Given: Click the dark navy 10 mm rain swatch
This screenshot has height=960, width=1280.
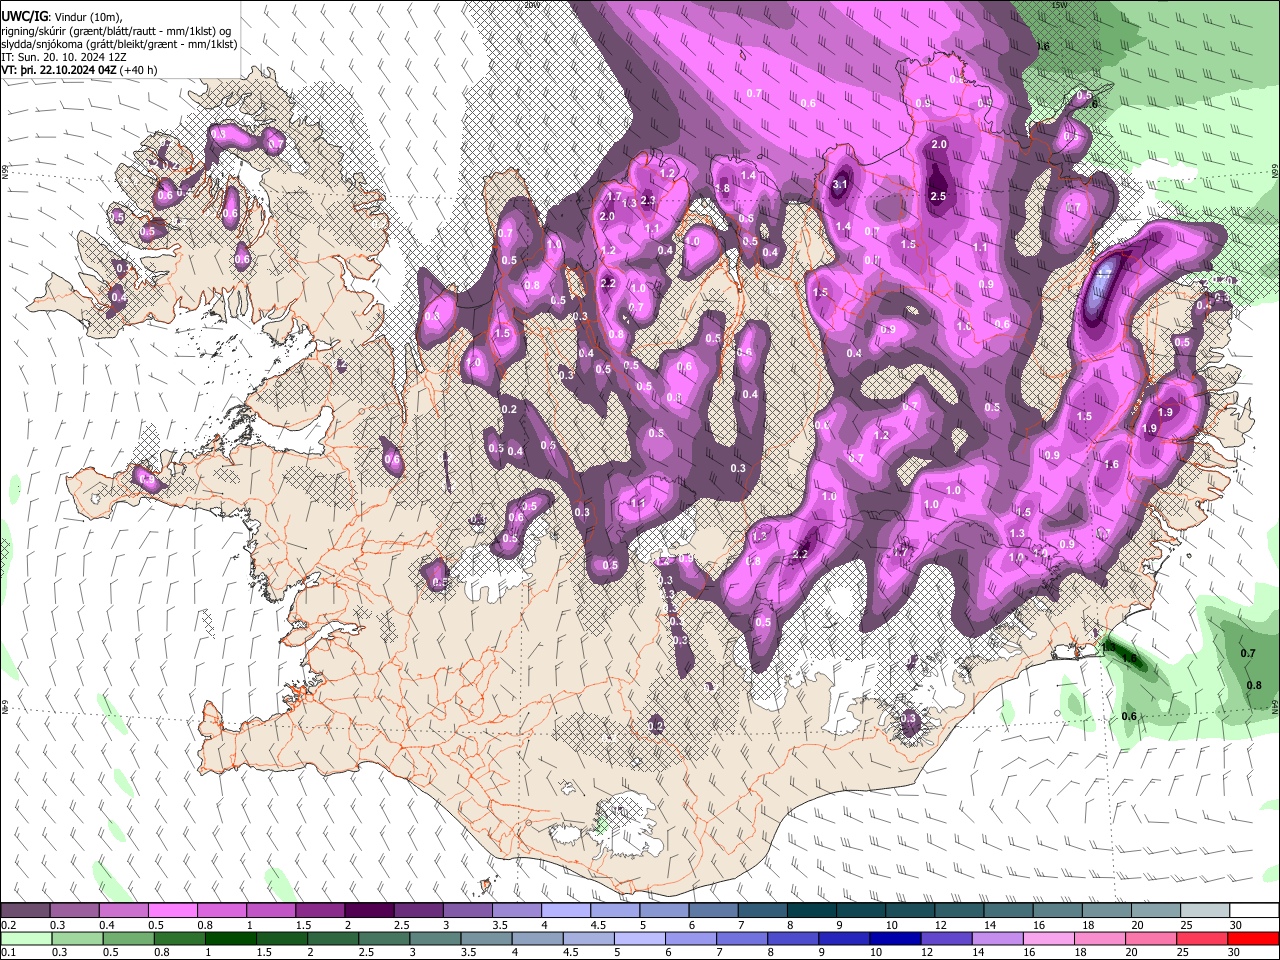Looking at the screenshot, I should [x=896, y=938].
